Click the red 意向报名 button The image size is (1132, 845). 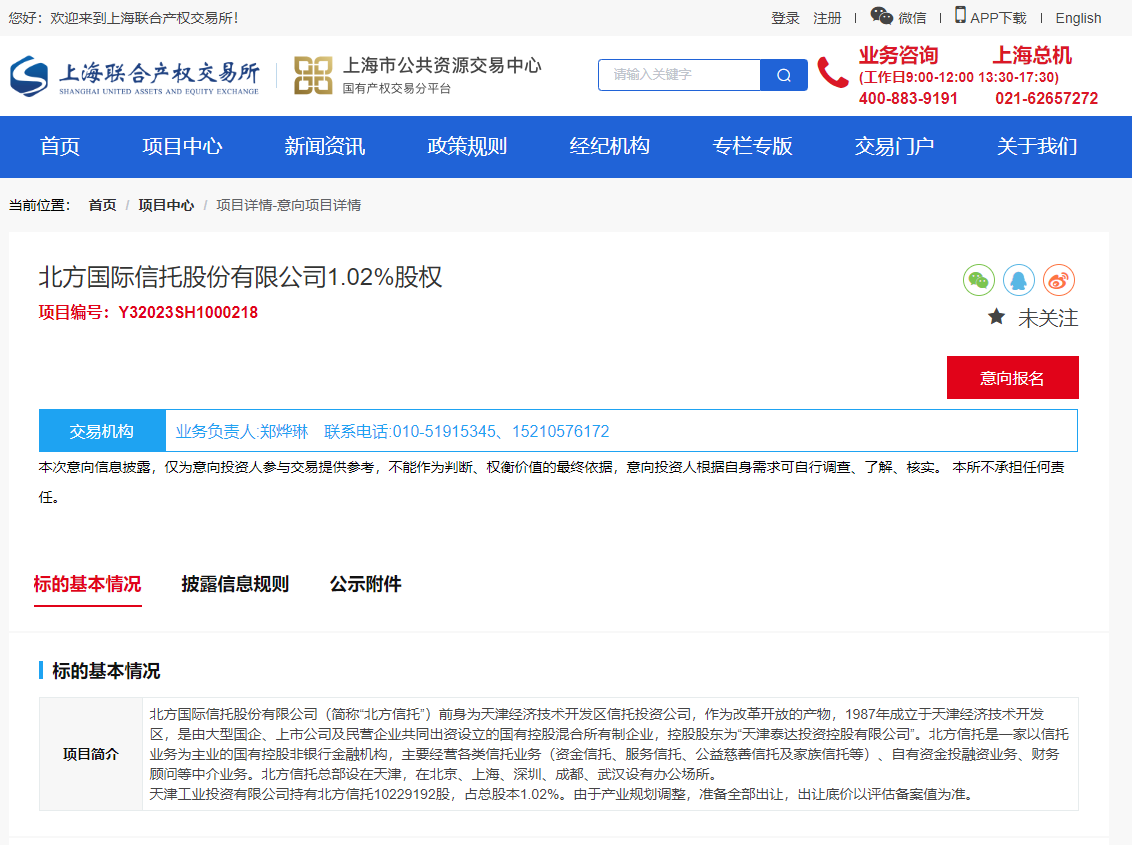pos(1013,377)
